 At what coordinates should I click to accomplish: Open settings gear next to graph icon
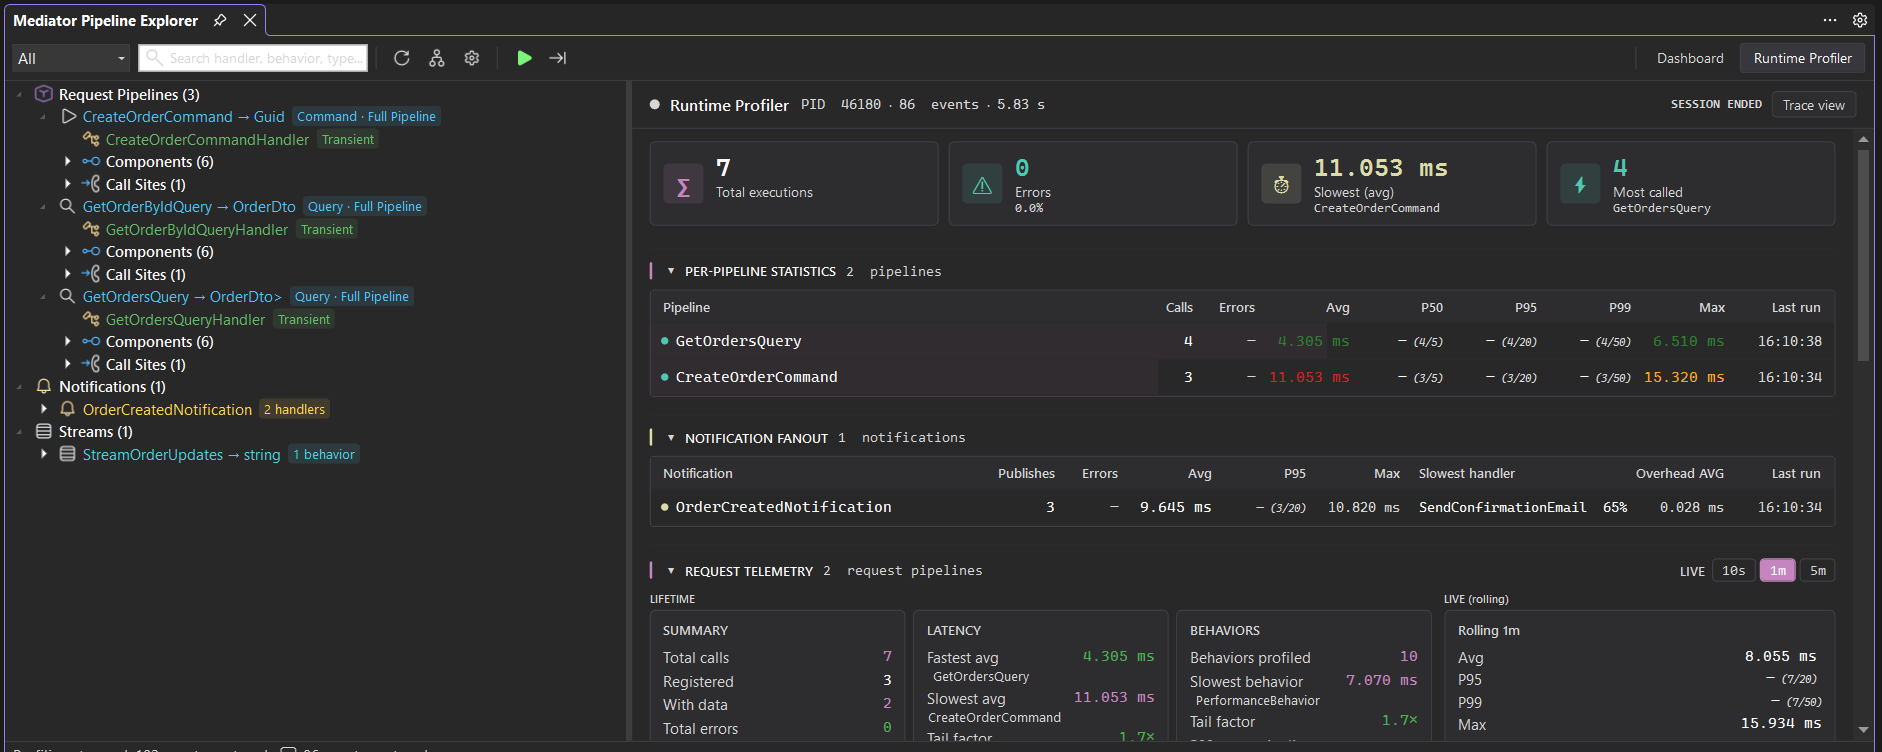click(472, 58)
